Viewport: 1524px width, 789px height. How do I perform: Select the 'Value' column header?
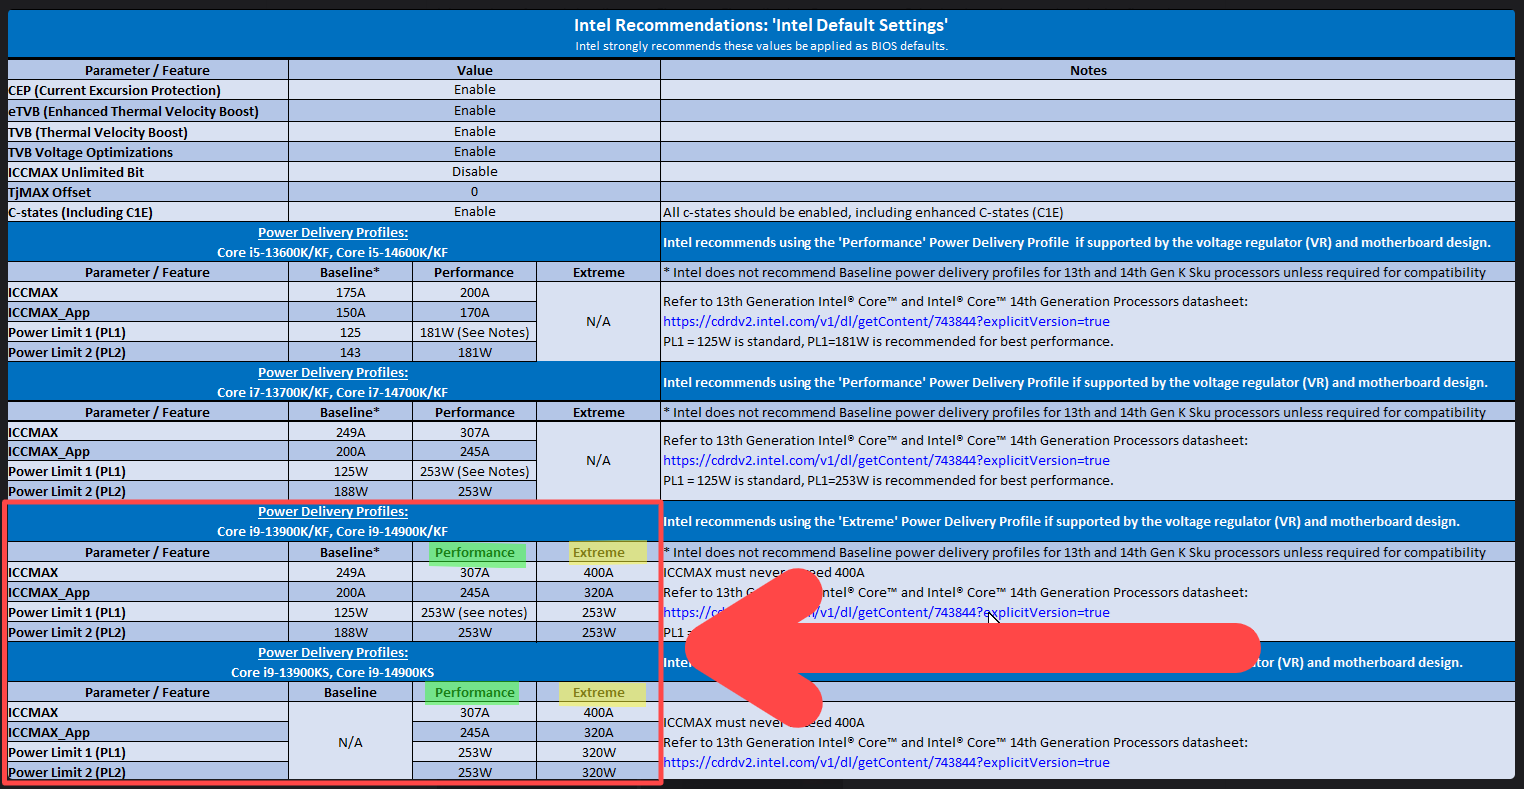tap(474, 70)
